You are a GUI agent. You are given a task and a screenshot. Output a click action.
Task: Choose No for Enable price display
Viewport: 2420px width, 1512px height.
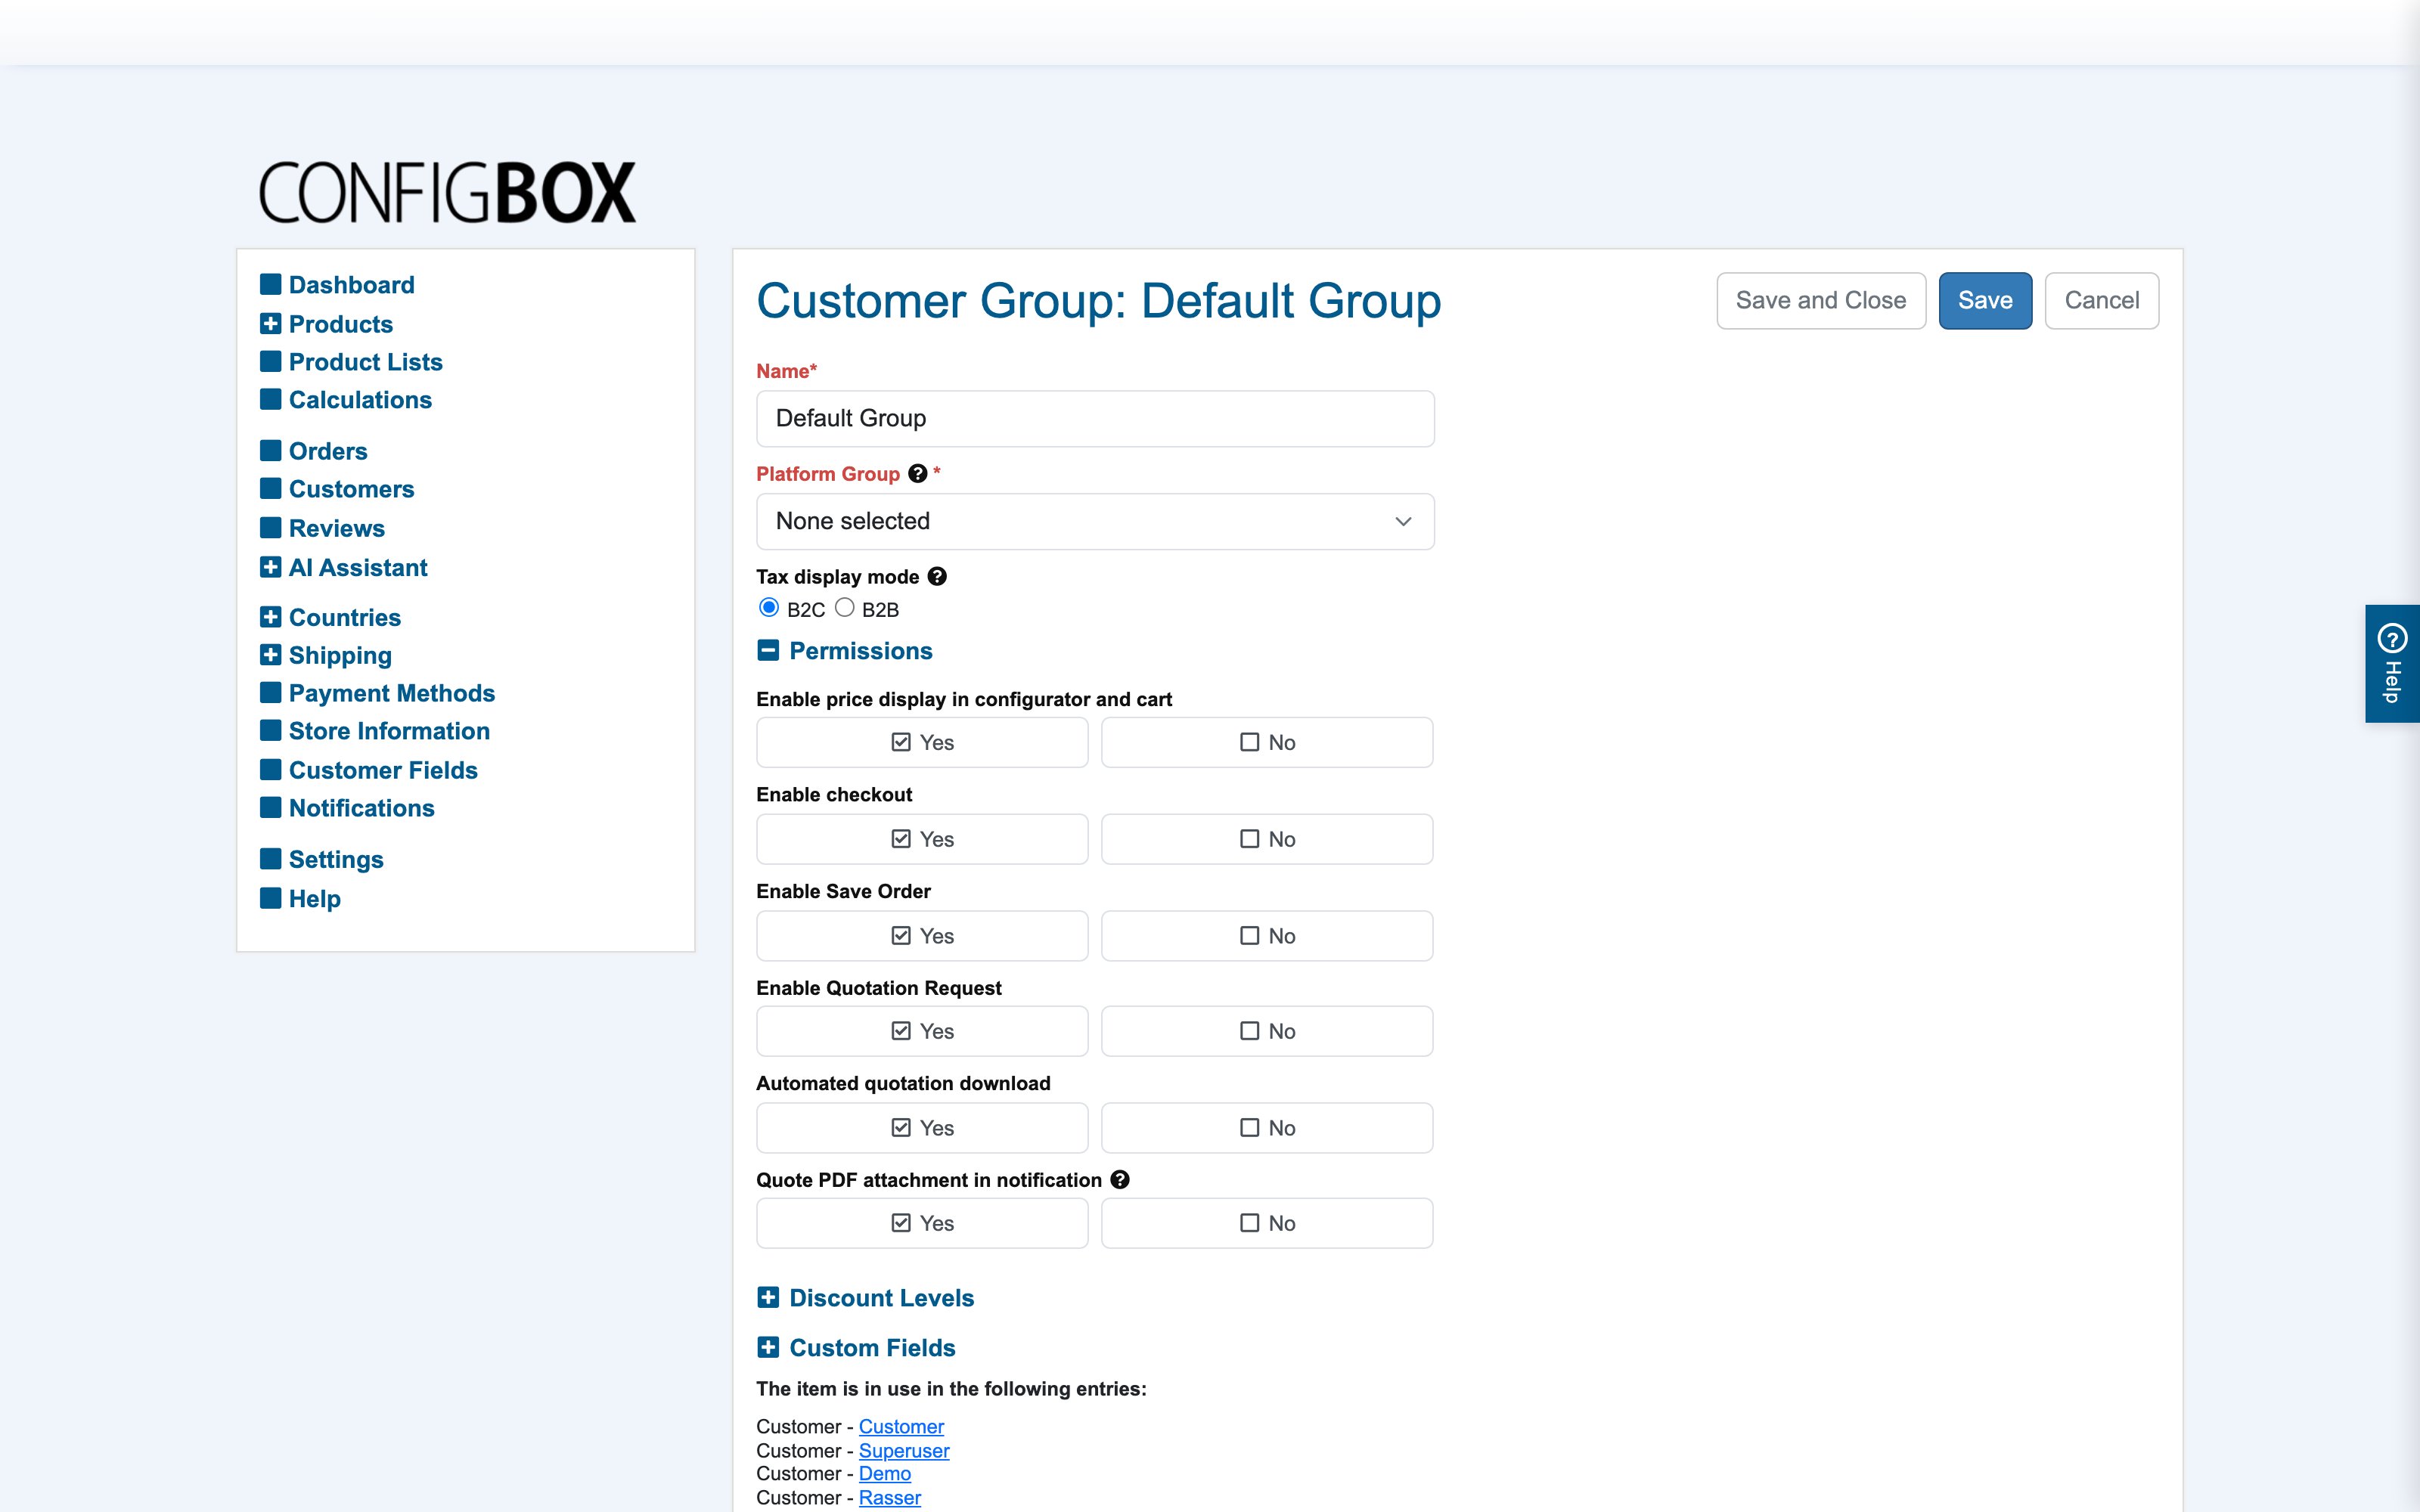pos(1267,743)
